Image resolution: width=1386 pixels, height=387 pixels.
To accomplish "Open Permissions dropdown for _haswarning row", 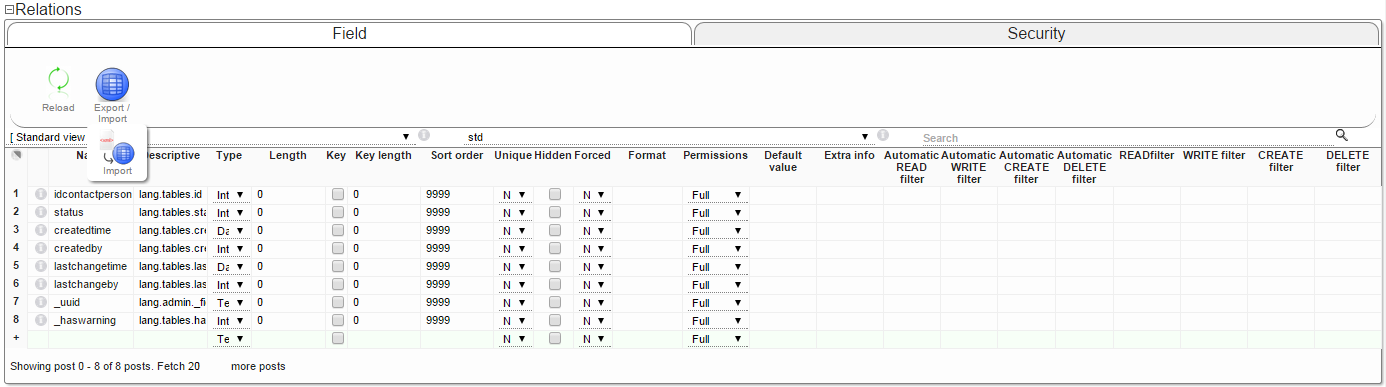I will (717, 321).
